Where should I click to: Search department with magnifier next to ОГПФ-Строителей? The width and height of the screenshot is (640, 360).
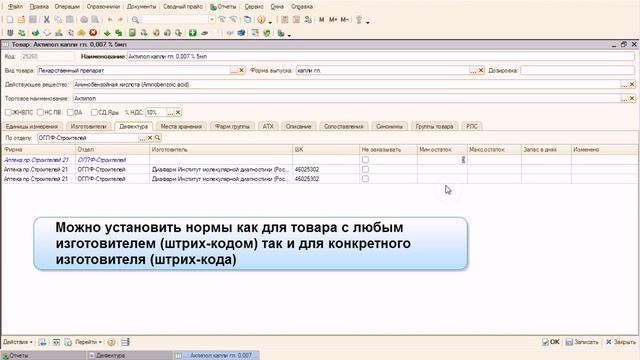click(x=158, y=138)
